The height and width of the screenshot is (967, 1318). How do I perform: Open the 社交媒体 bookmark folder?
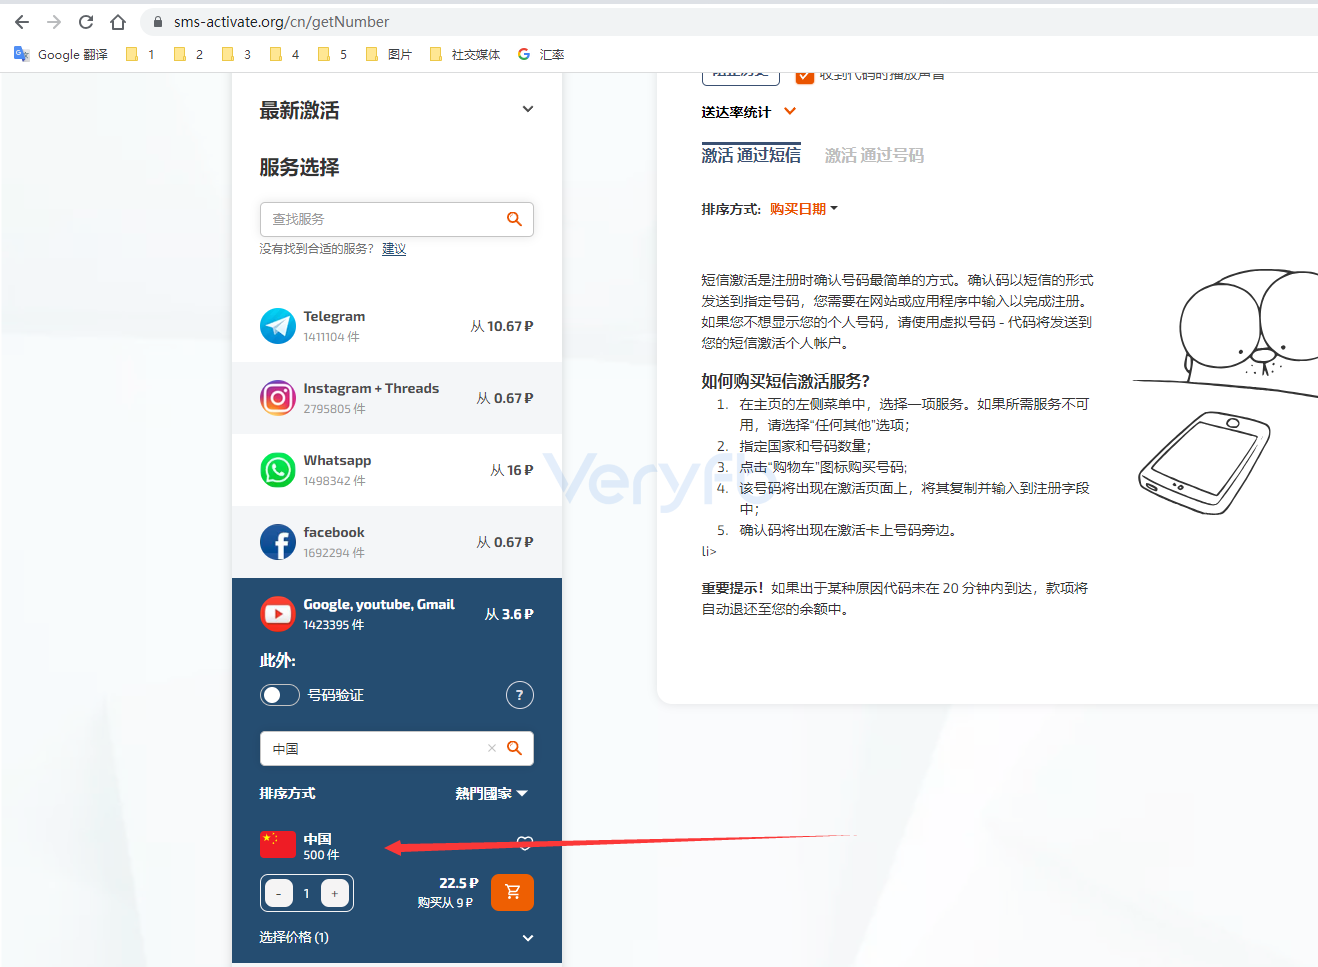click(464, 54)
